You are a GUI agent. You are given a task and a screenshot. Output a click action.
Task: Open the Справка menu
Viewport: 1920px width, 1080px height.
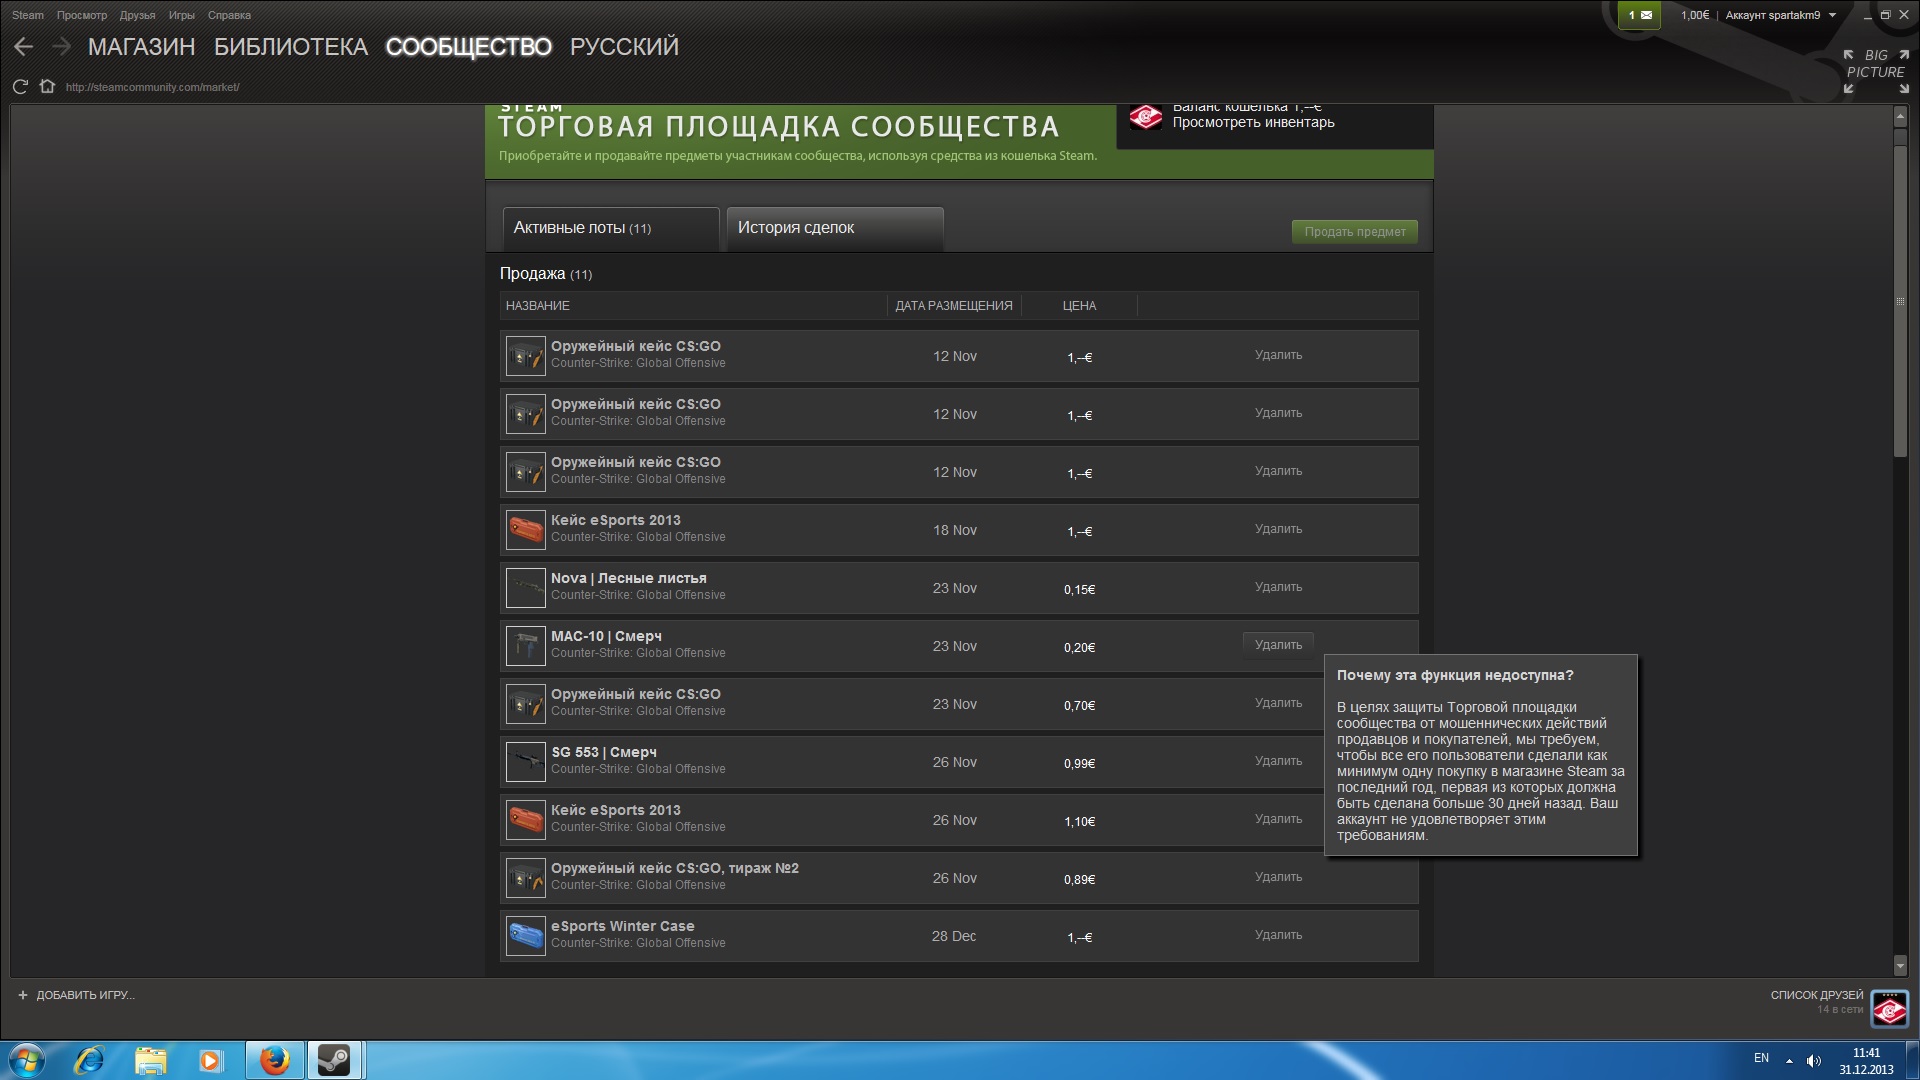229,15
